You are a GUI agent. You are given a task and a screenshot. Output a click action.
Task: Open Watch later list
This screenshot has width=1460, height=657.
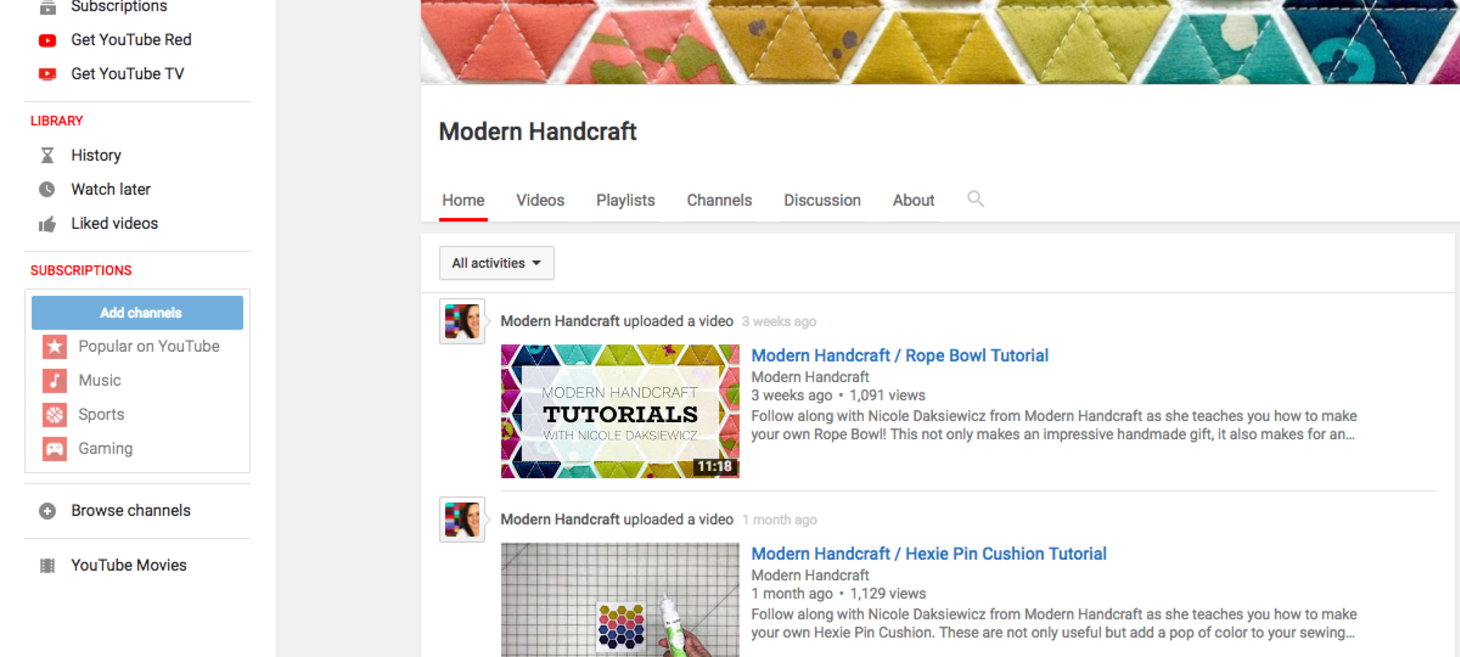click(111, 189)
